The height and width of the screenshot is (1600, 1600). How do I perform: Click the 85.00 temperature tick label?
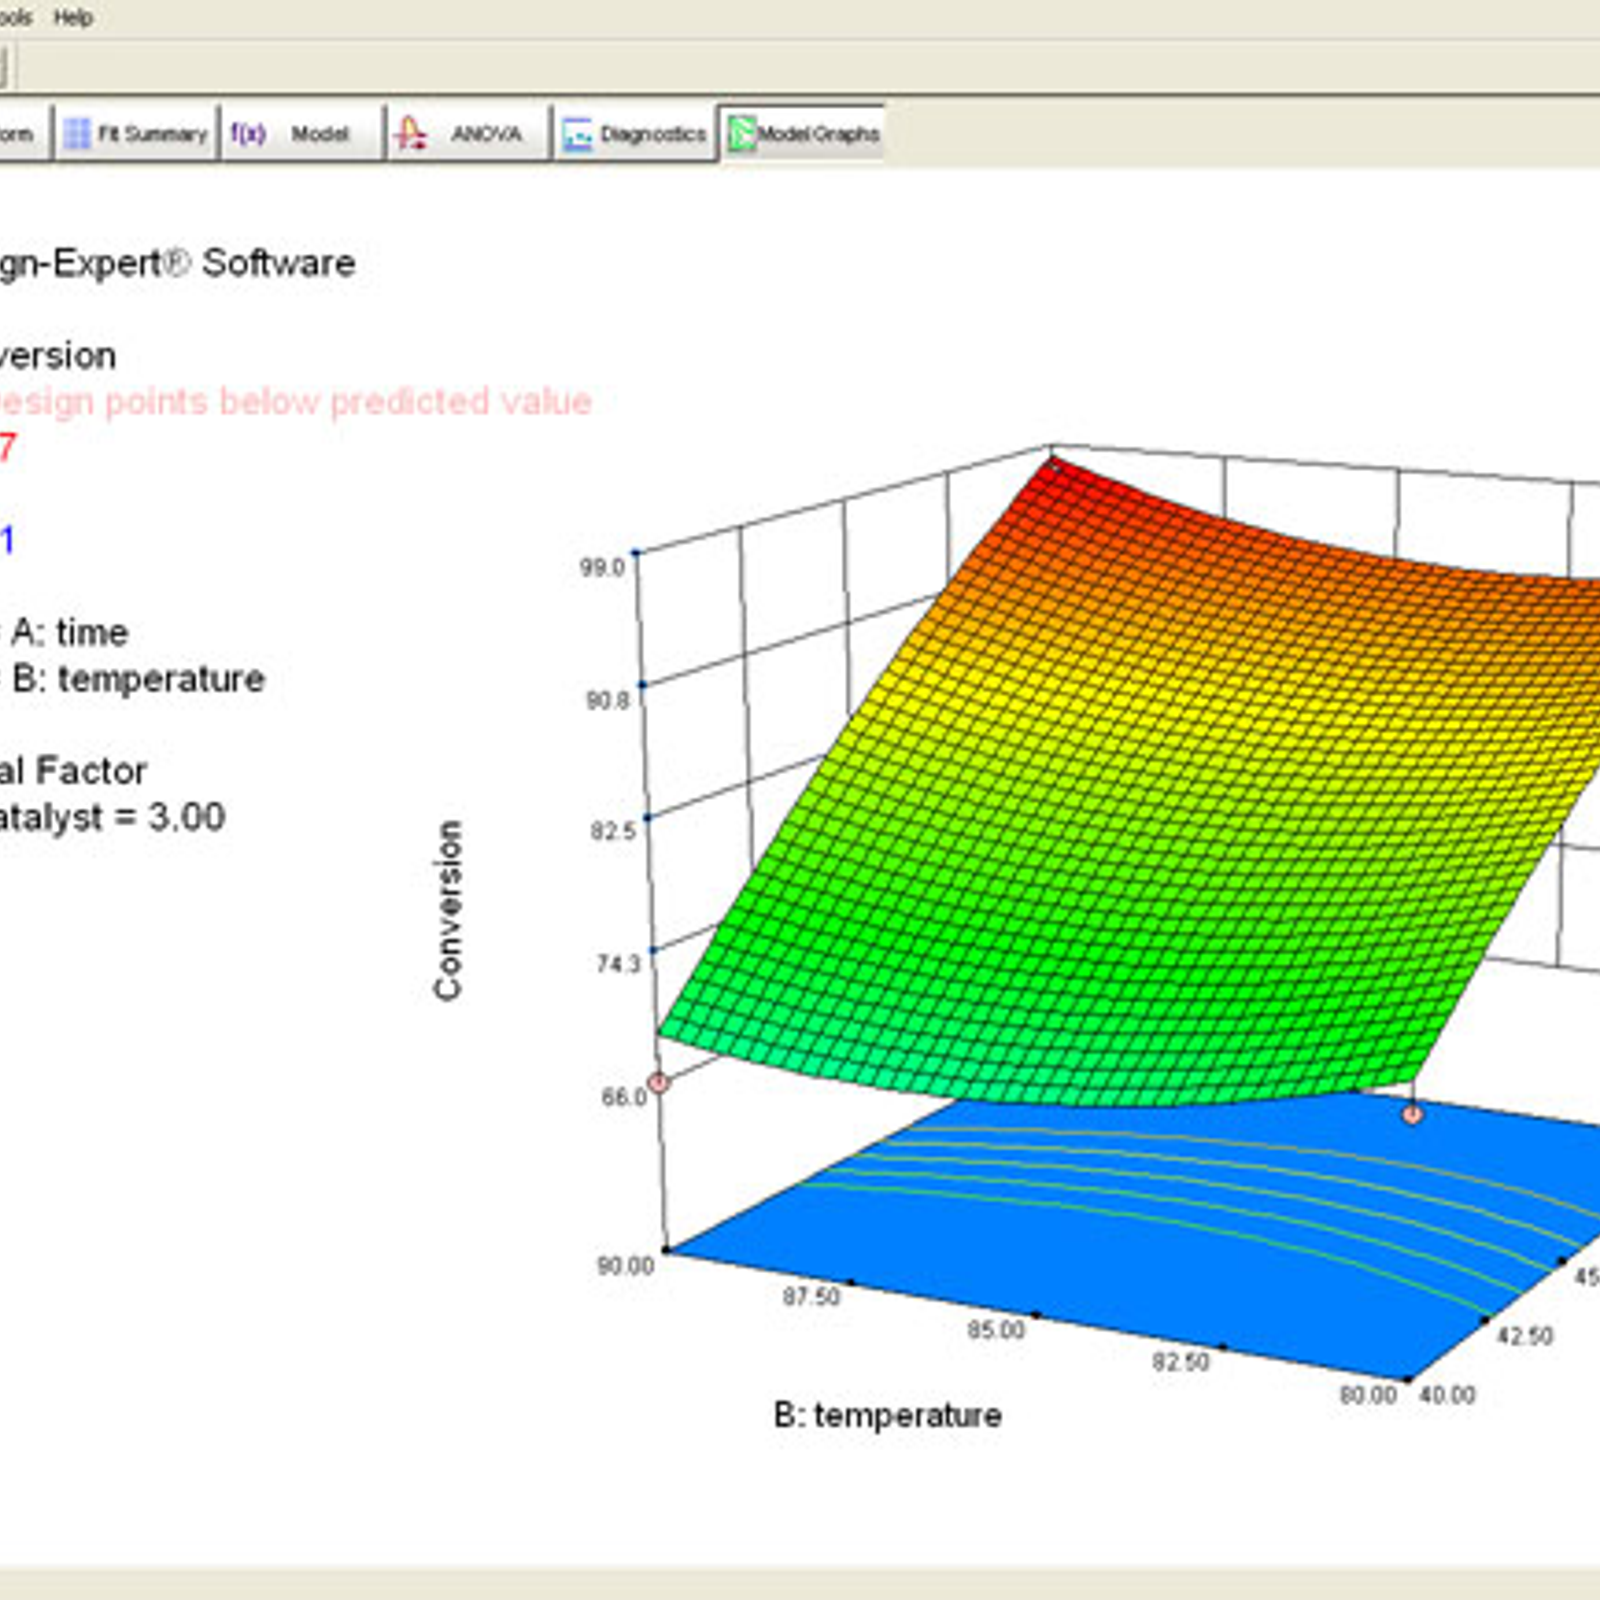click(996, 1329)
